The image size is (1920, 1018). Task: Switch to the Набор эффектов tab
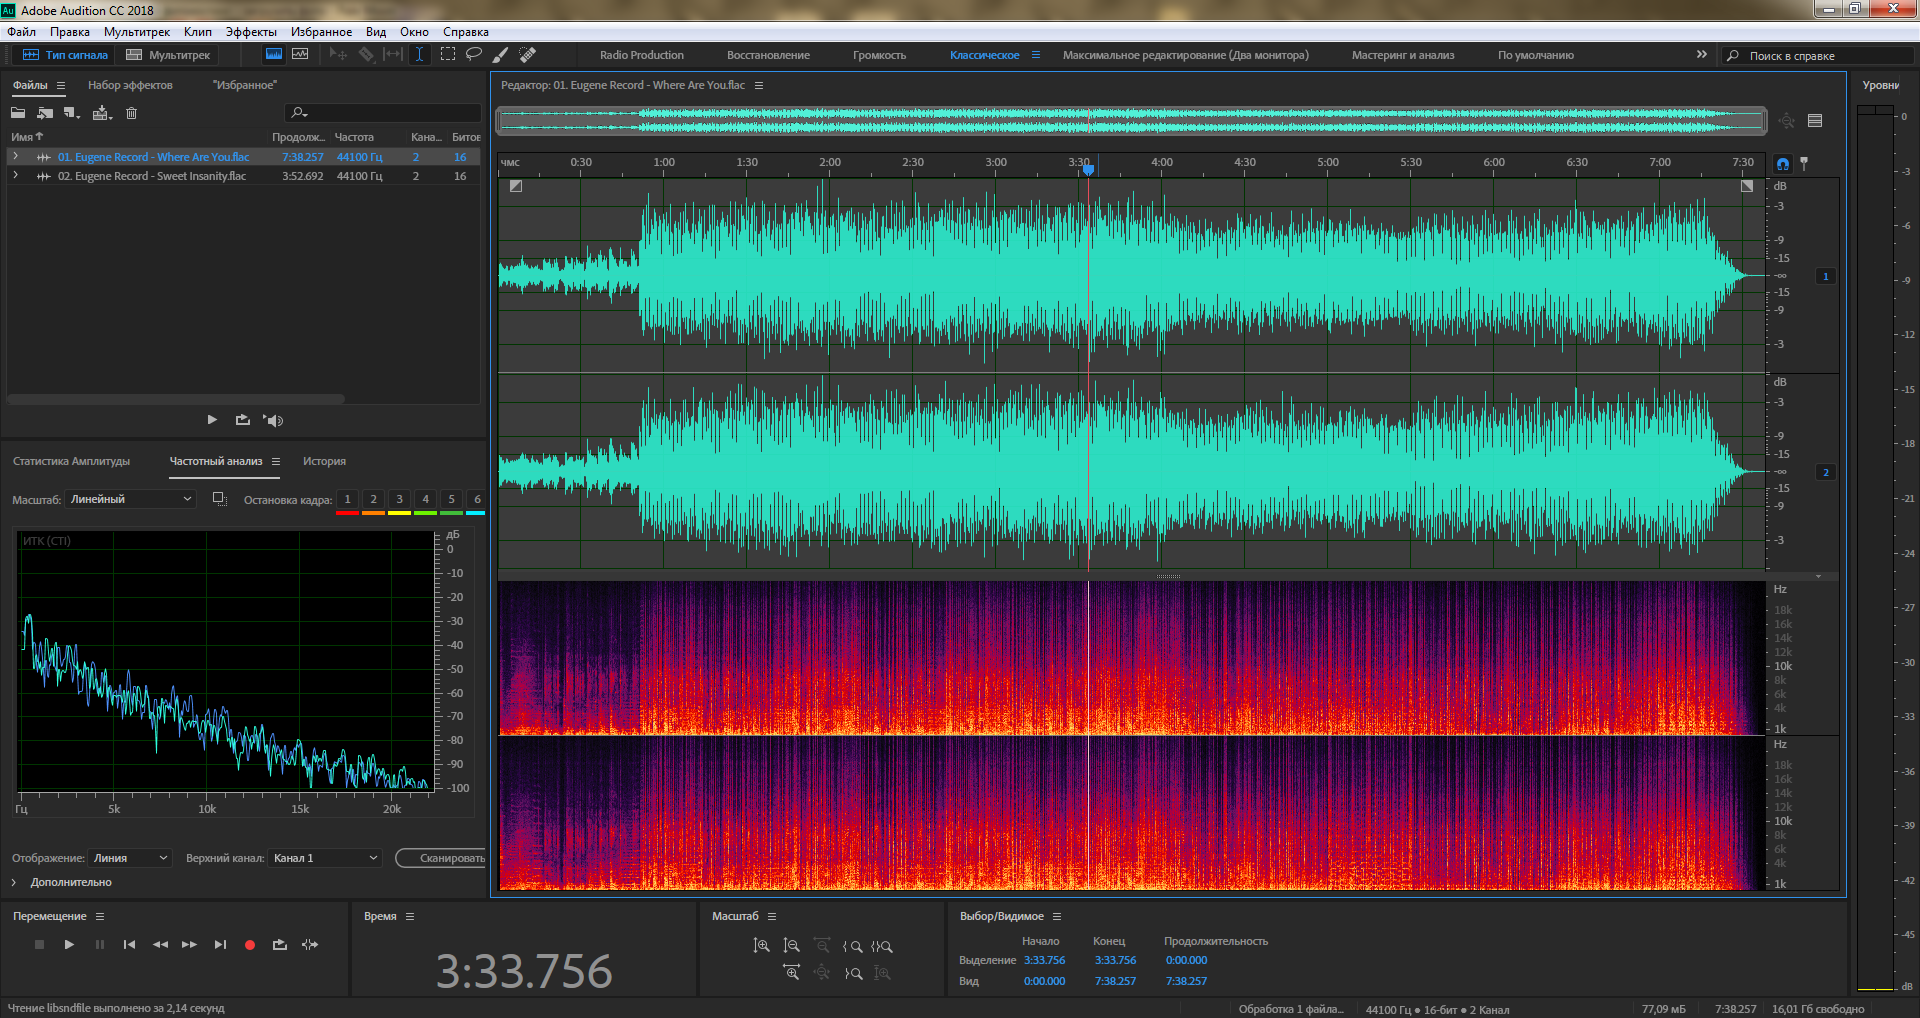pyautogui.click(x=130, y=85)
